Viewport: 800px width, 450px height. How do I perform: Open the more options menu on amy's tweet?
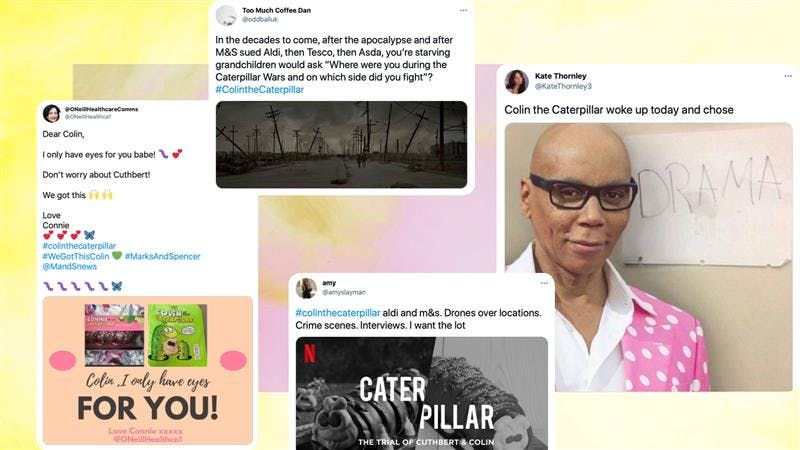[544, 283]
